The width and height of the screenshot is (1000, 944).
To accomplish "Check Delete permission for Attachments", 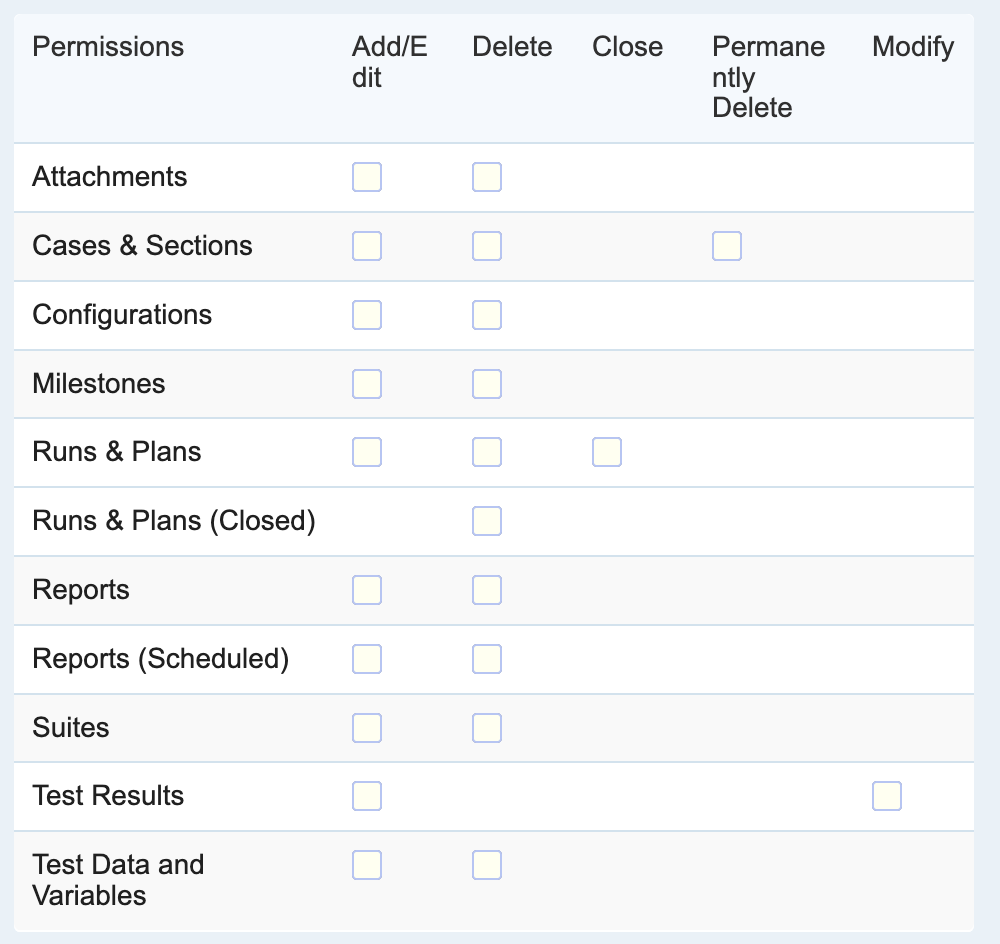I will (487, 177).
